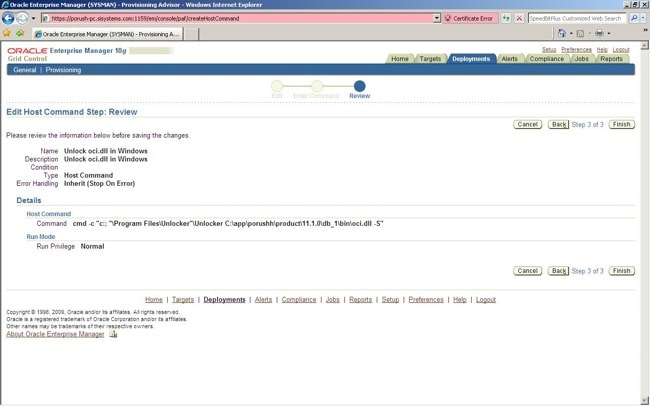Open the Help link at top
This screenshot has width=650, height=406.
click(x=602, y=50)
